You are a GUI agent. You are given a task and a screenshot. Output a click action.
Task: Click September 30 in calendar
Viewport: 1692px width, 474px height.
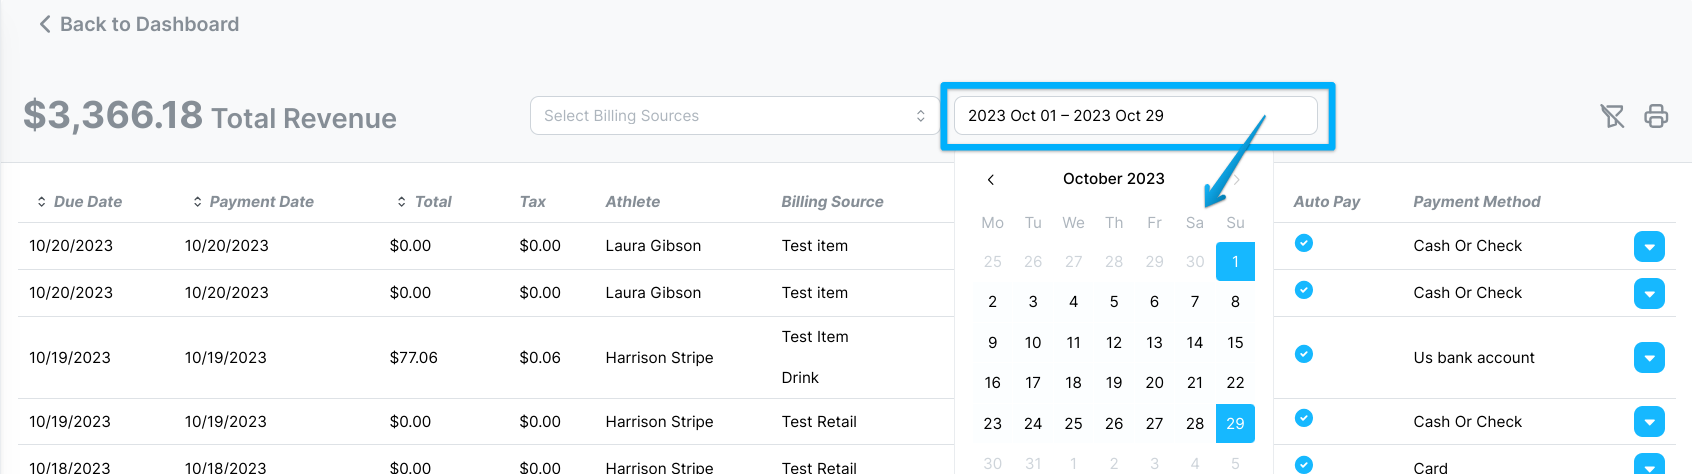1195,262
